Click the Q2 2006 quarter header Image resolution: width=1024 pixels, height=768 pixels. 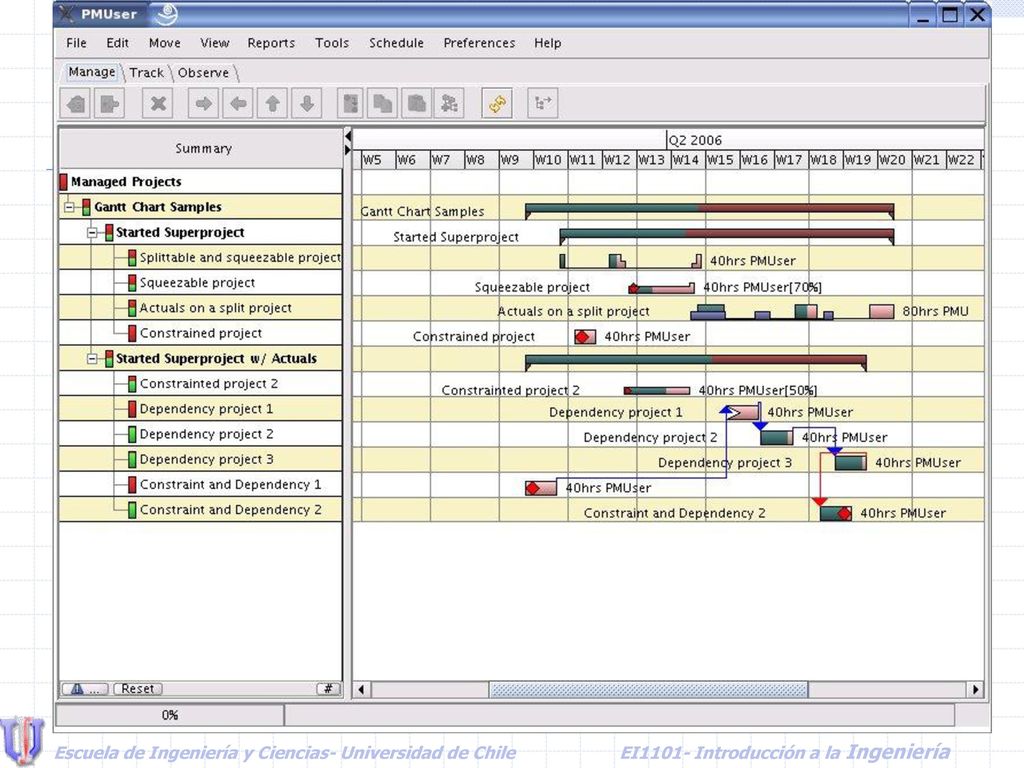click(695, 140)
